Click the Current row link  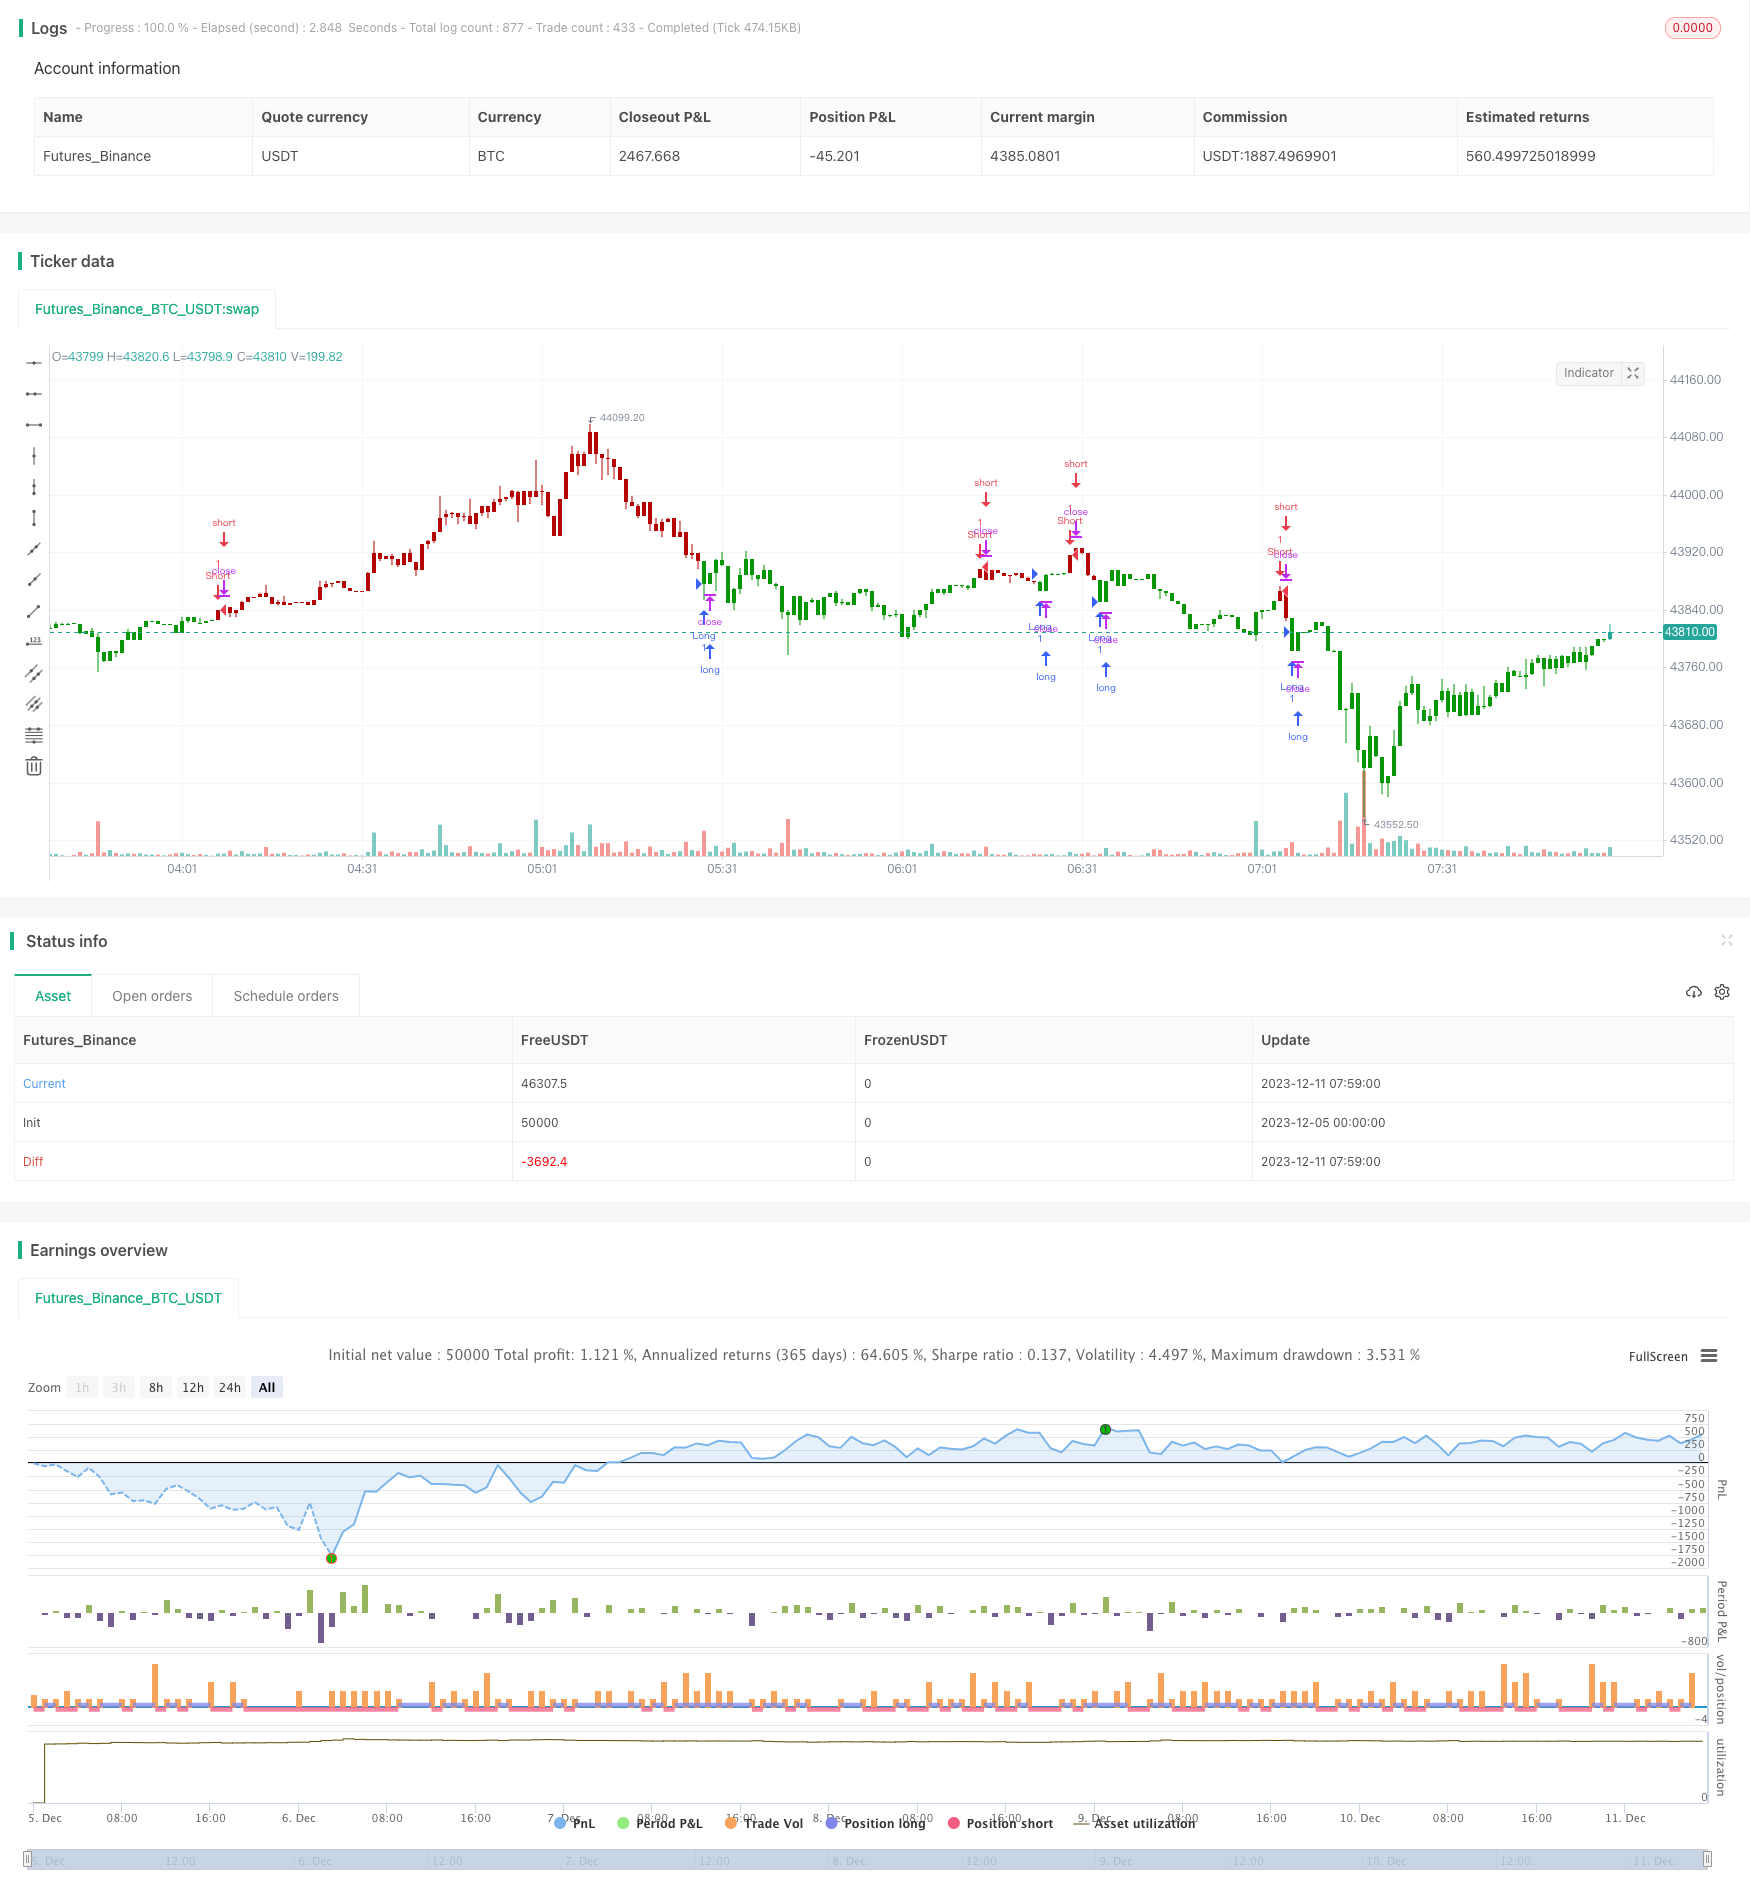coord(44,1083)
